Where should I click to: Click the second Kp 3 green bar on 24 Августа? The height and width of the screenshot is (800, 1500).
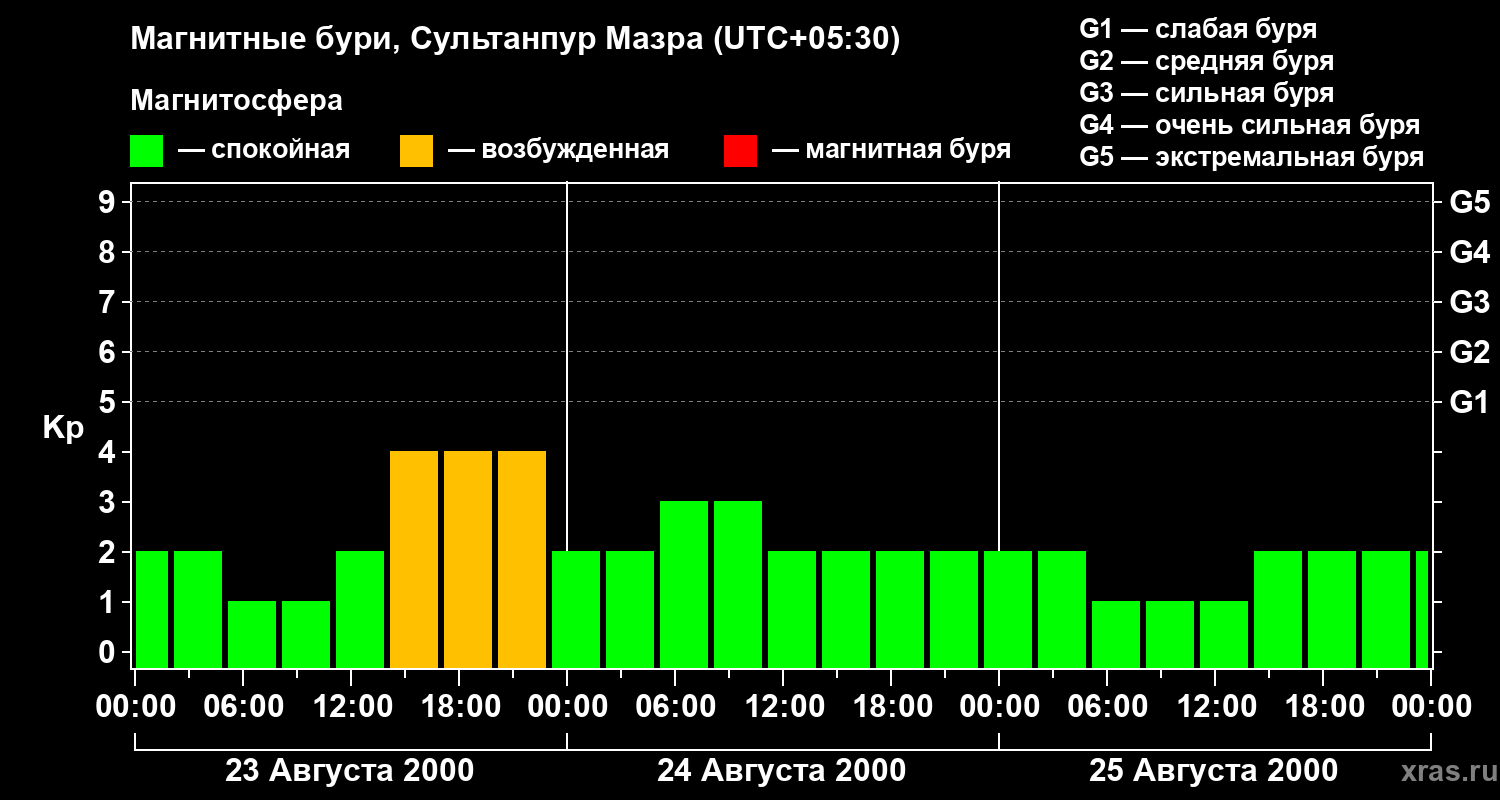coord(738,584)
